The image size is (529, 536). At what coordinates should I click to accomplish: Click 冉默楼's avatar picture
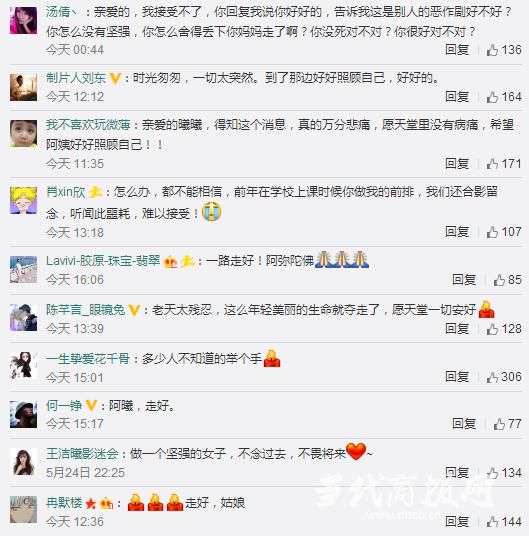click(x=23, y=510)
